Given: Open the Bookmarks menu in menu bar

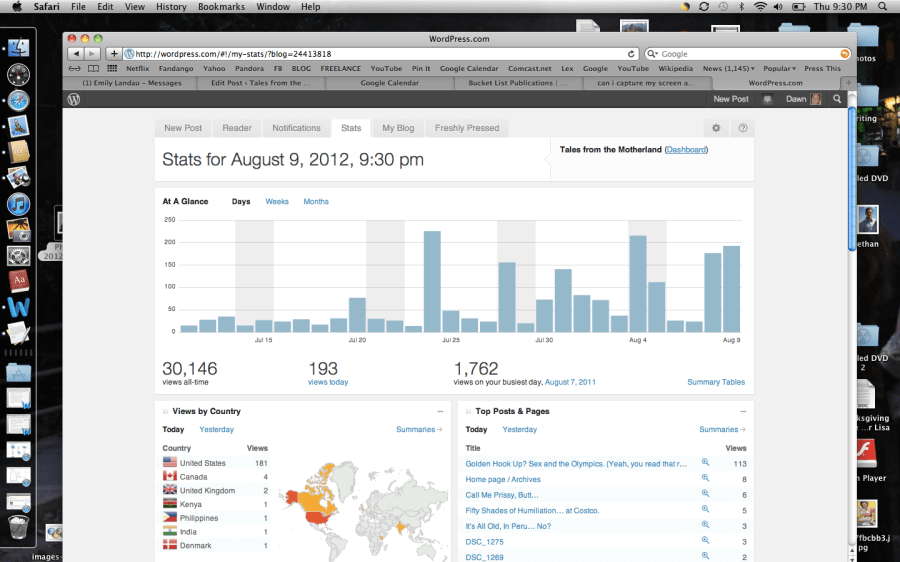Looking at the screenshot, I should tap(221, 7).
